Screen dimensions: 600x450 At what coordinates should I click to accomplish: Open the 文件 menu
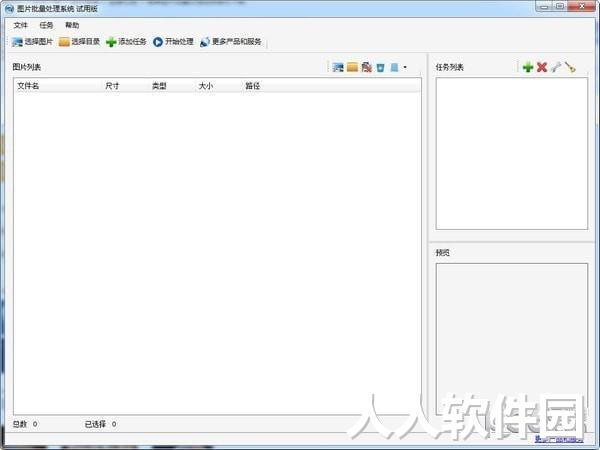(21, 25)
